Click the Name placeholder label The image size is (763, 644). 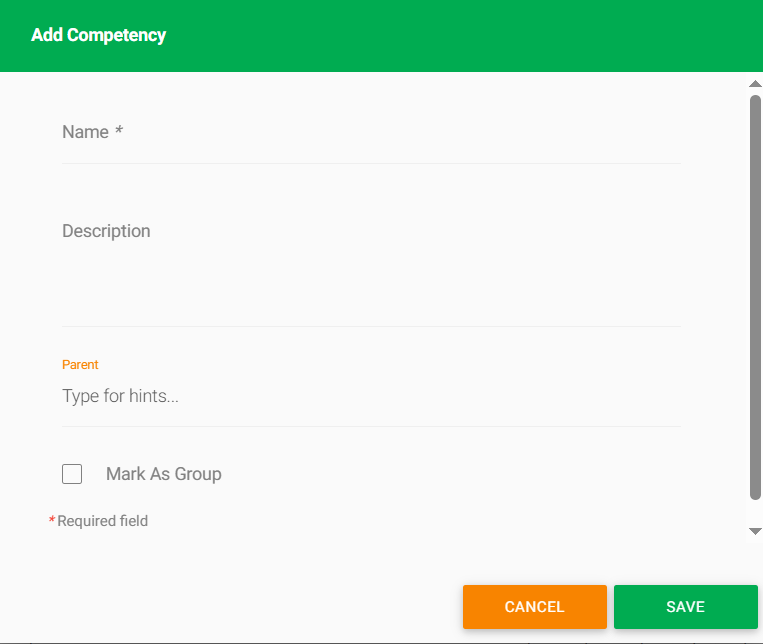coord(85,132)
